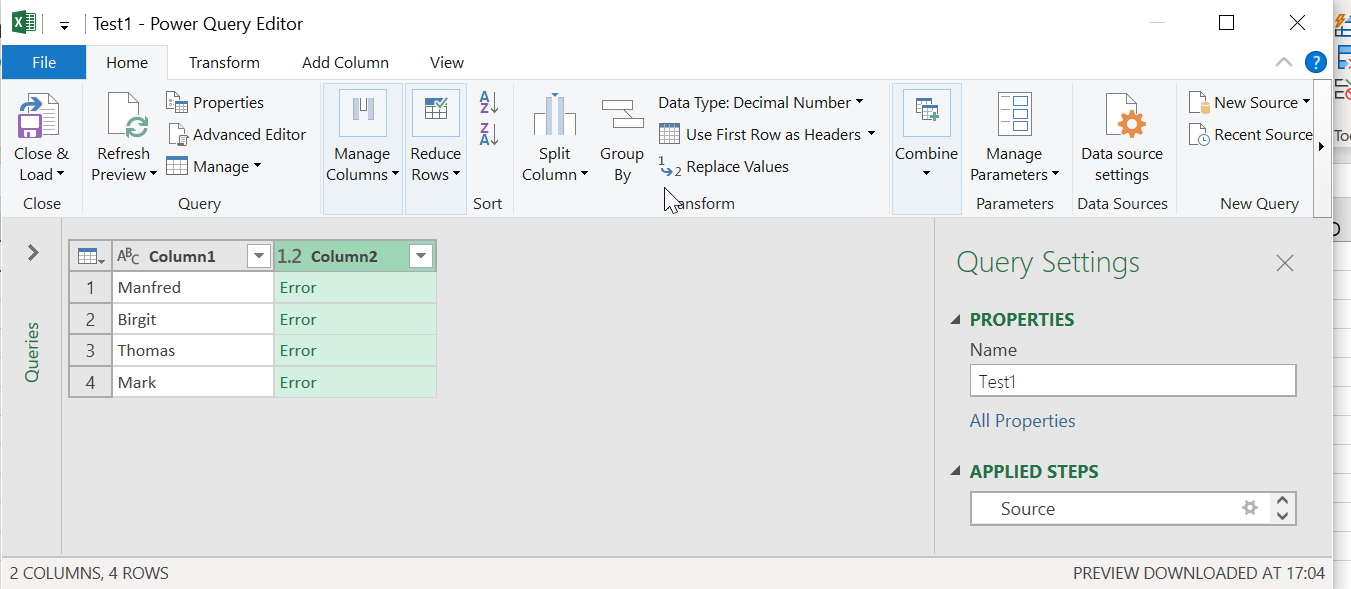Open the Advanced Editor
Screen dimensions: 1351x589
pyautogui.click(x=237, y=134)
